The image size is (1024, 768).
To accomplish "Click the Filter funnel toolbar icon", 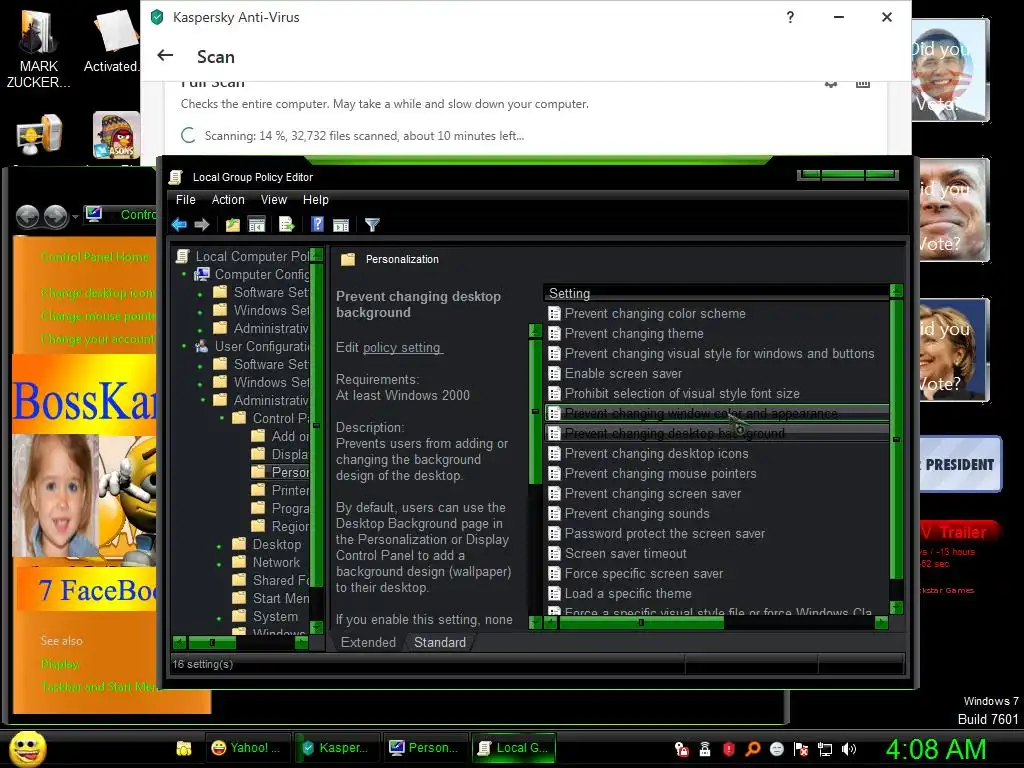I will click(372, 225).
